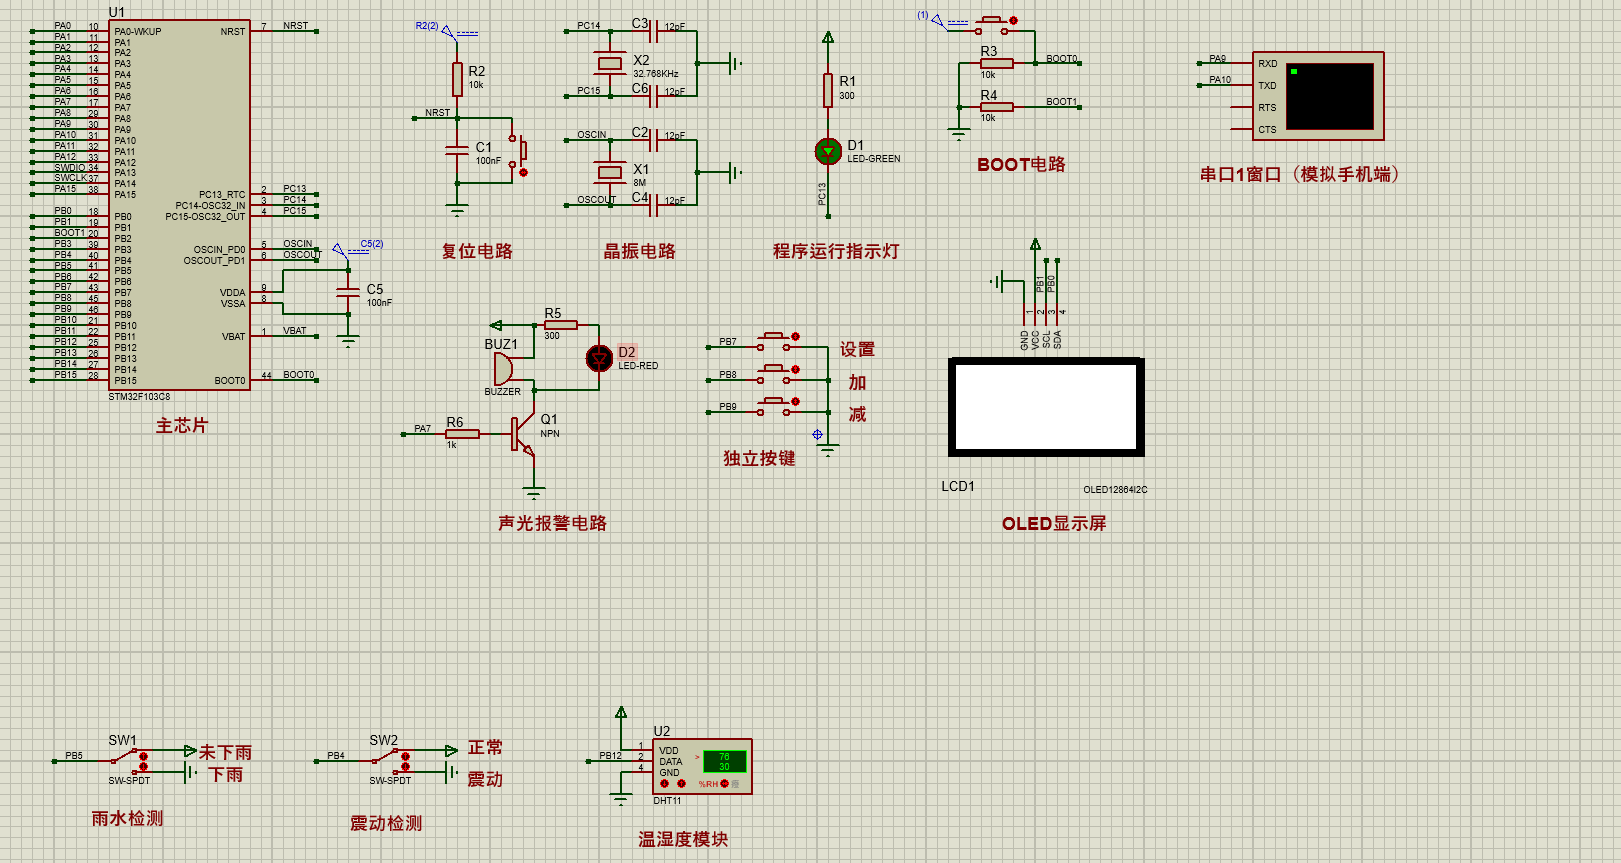
Task: Click the "BOOT电路" label
Action: [x=1021, y=164]
